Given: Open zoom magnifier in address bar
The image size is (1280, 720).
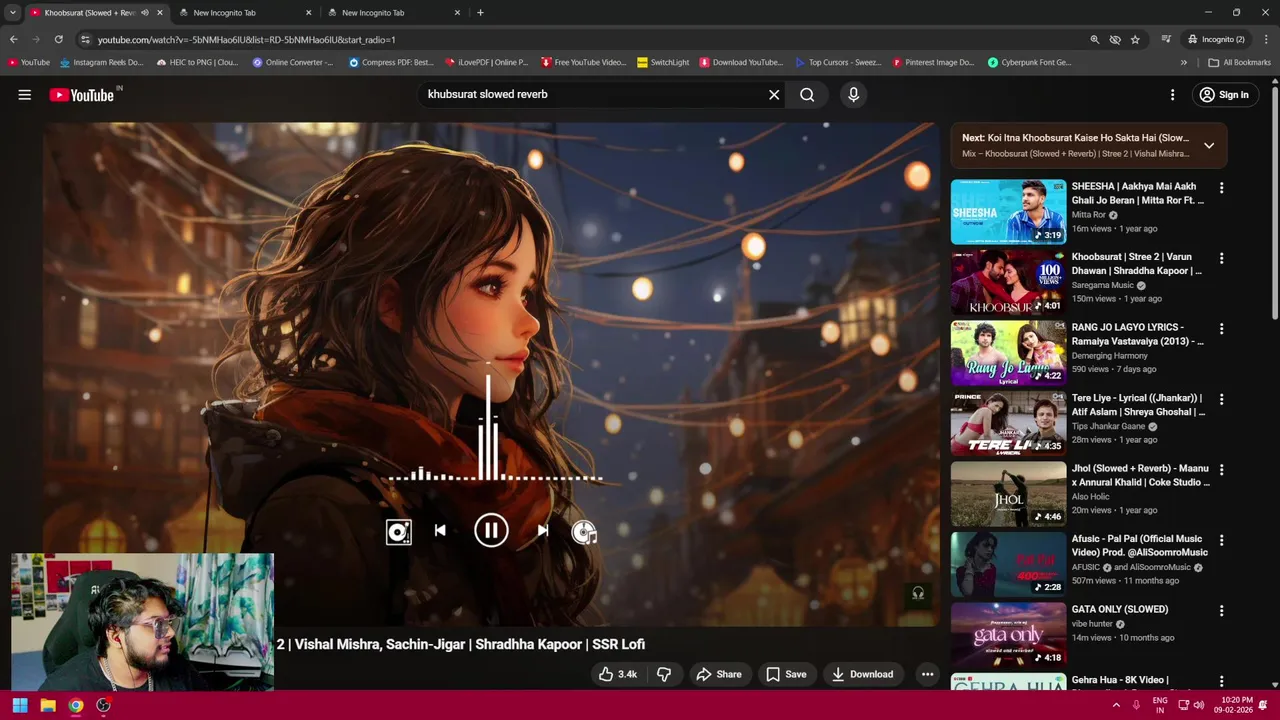Looking at the screenshot, I should pyautogui.click(x=1095, y=39).
